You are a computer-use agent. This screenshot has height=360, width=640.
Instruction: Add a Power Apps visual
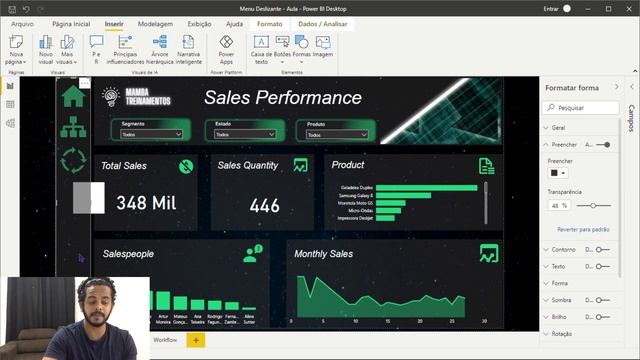pyautogui.click(x=226, y=49)
